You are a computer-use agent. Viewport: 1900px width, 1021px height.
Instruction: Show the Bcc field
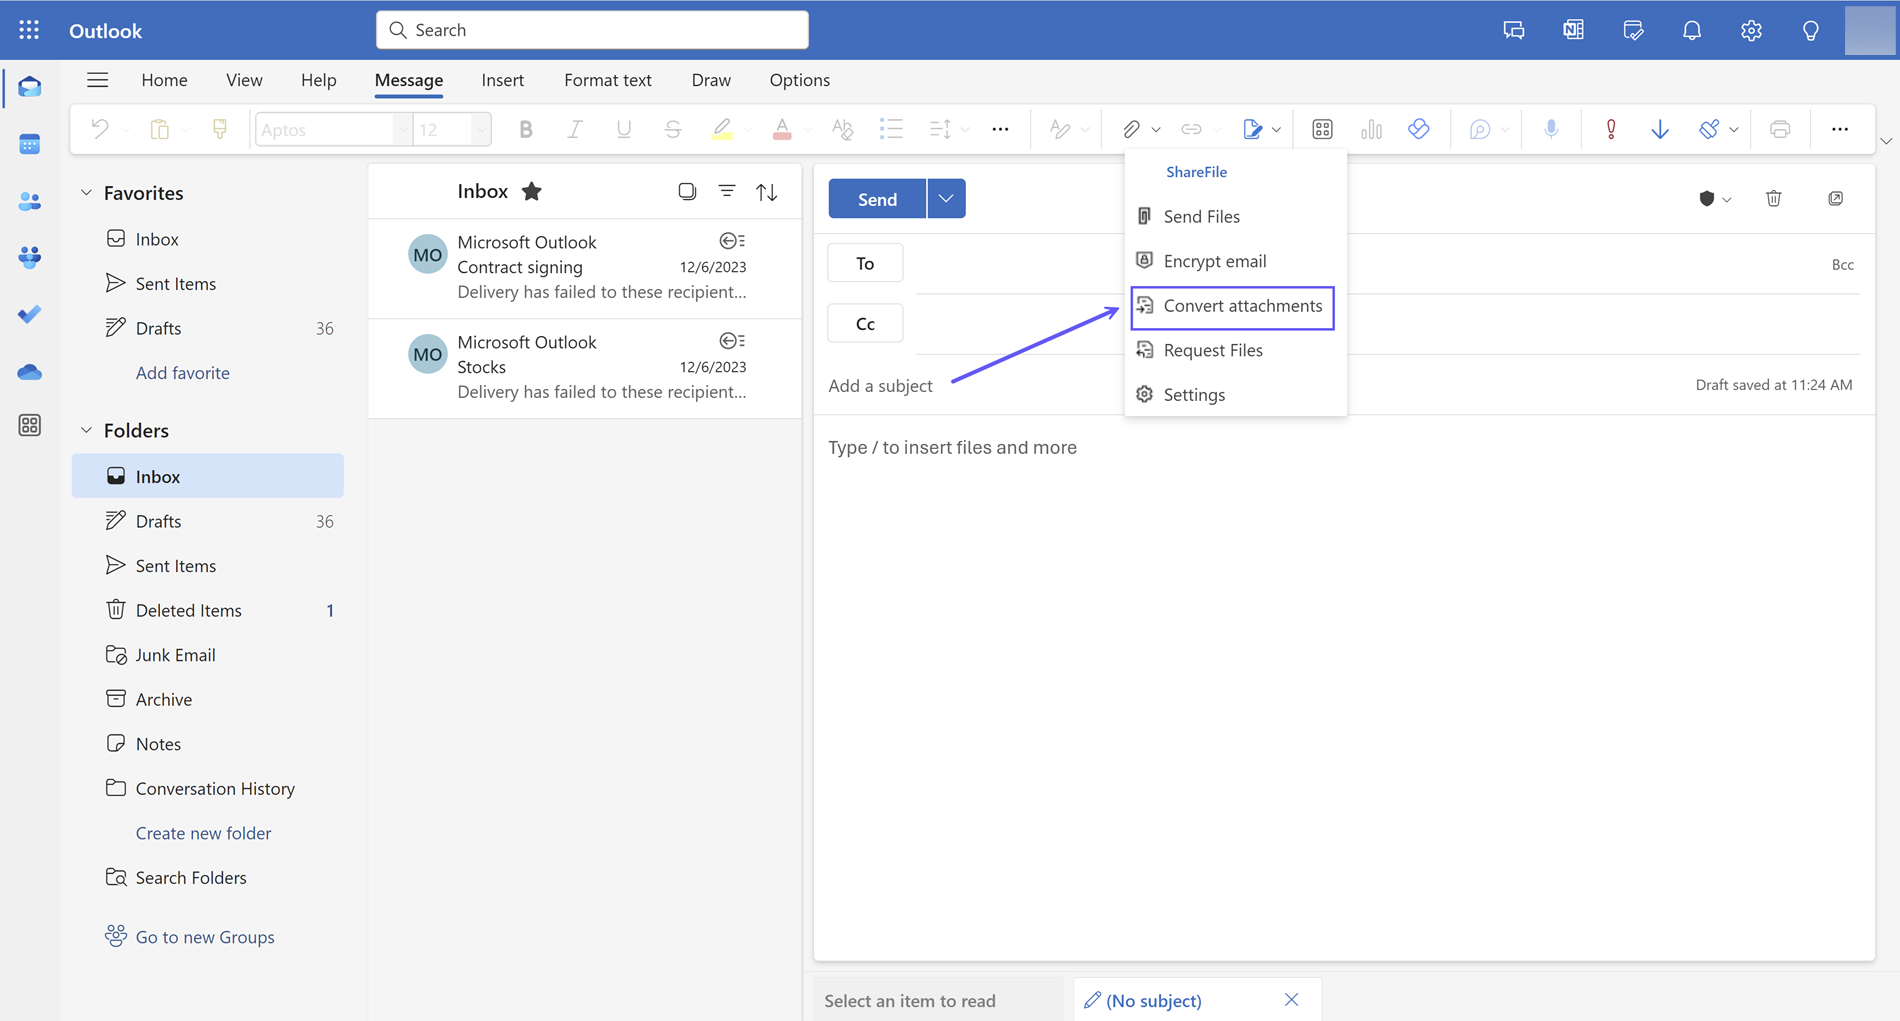[1842, 264]
